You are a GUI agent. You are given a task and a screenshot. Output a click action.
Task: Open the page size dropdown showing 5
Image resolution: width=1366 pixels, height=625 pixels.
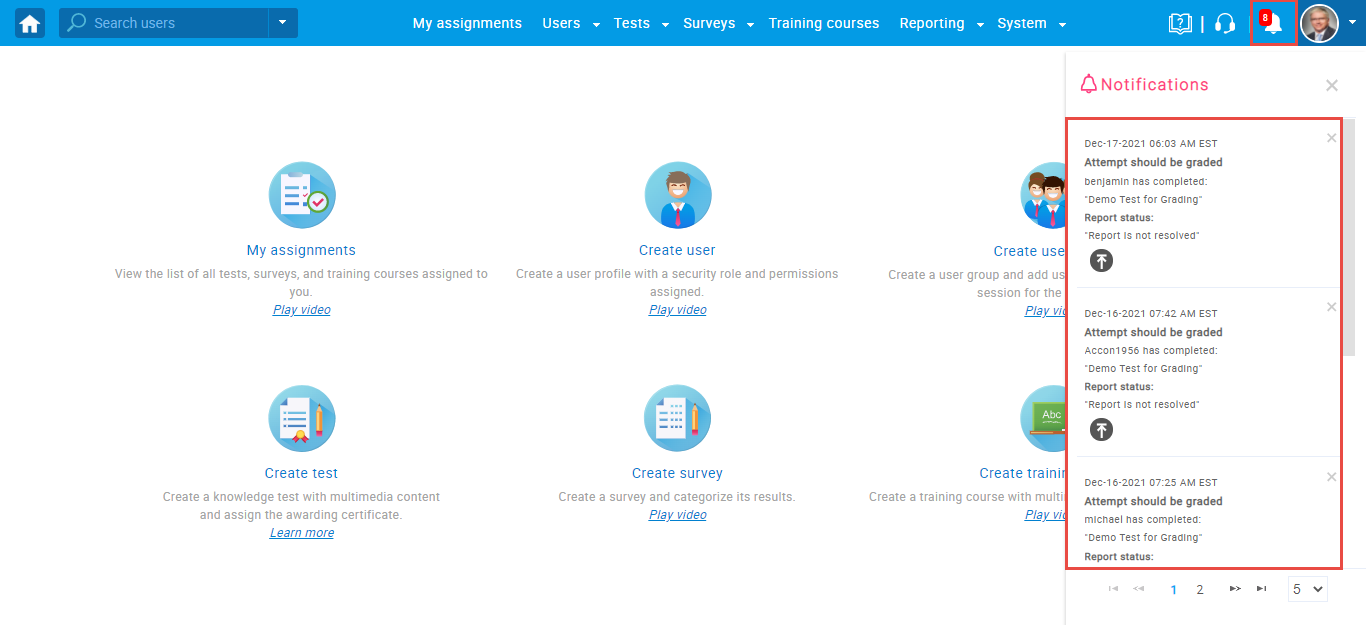point(1308,589)
